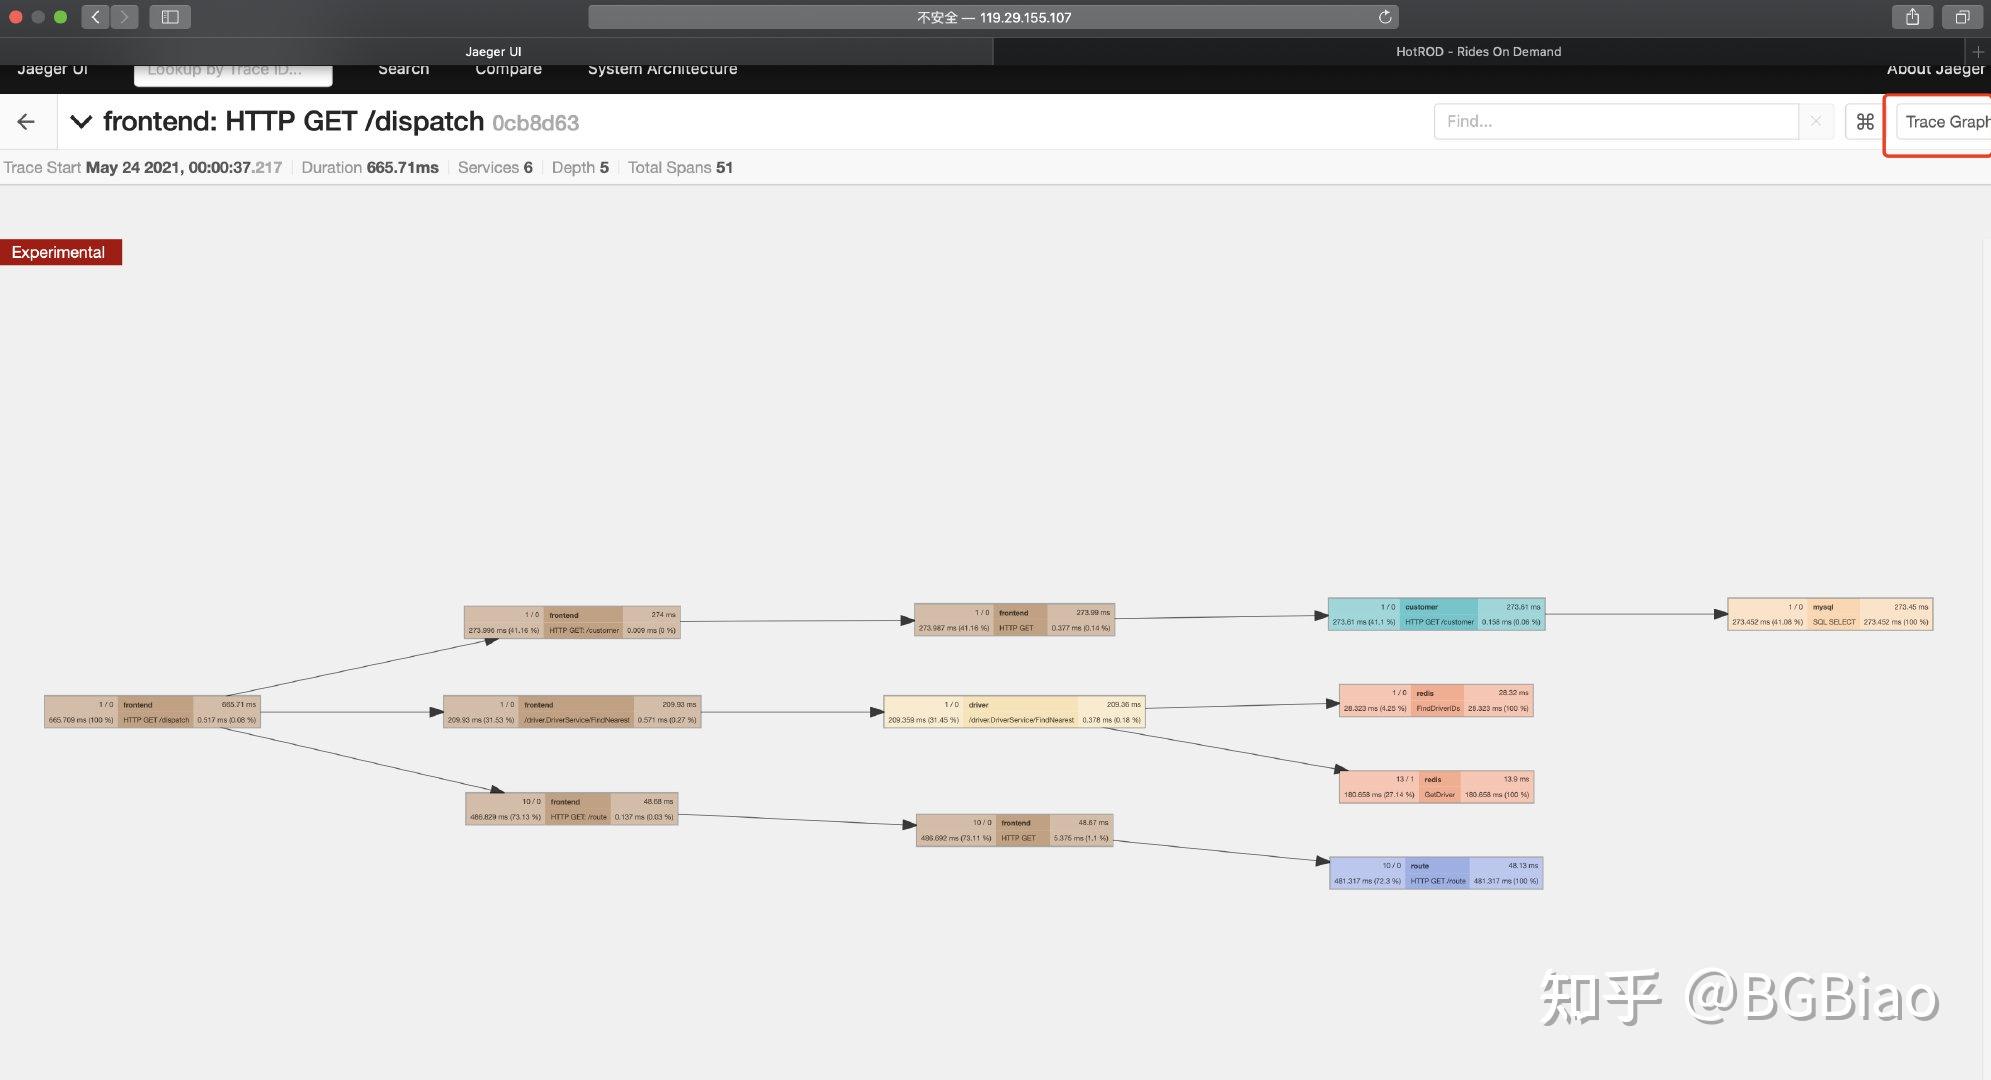The height and width of the screenshot is (1080, 1991).
Task: Select the mysql SQL SELECT node
Action: 1829,614
